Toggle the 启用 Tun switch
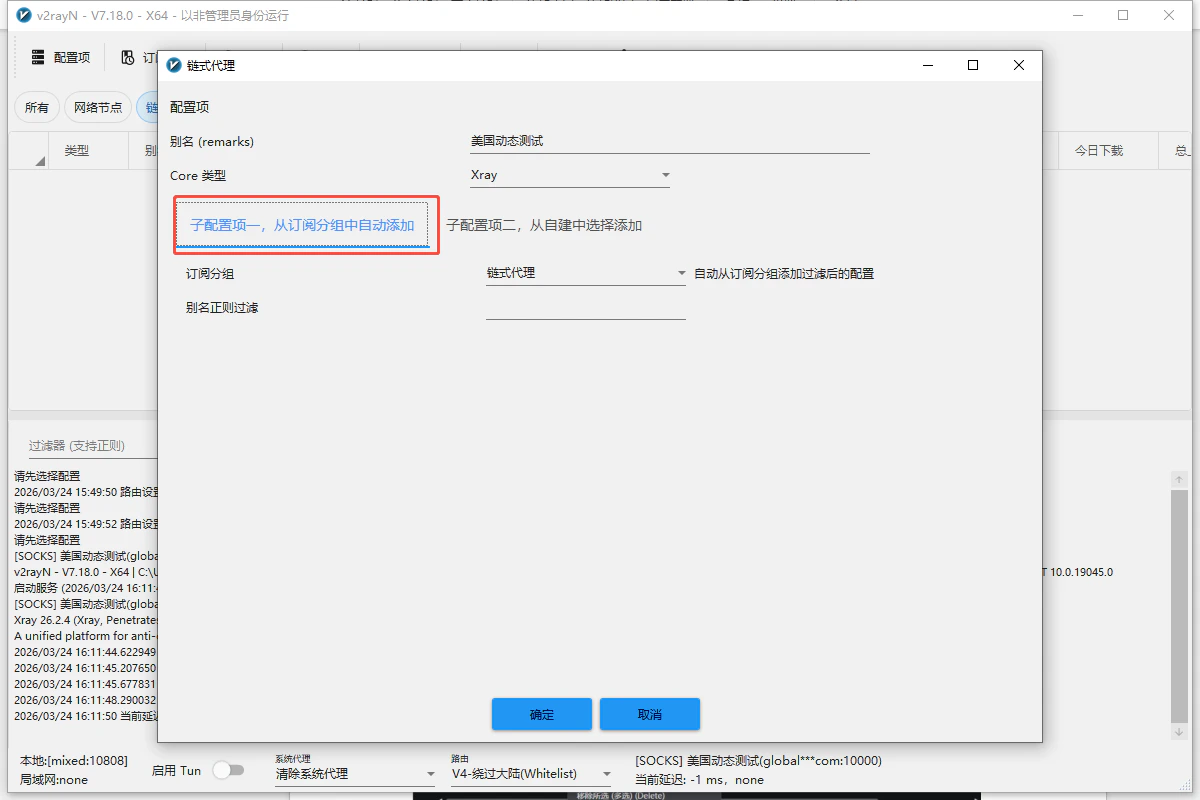This screenshot has height=800, width=1200. point(228,770)
